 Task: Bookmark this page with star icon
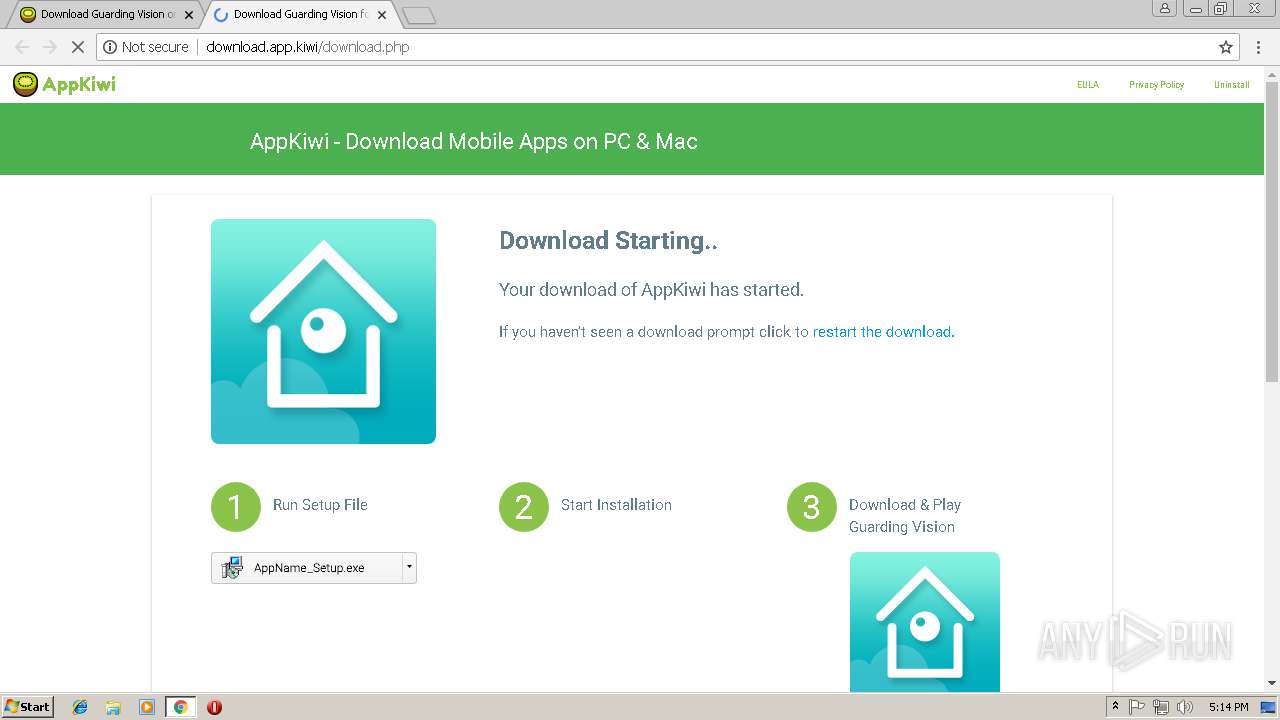(1226, 47)
